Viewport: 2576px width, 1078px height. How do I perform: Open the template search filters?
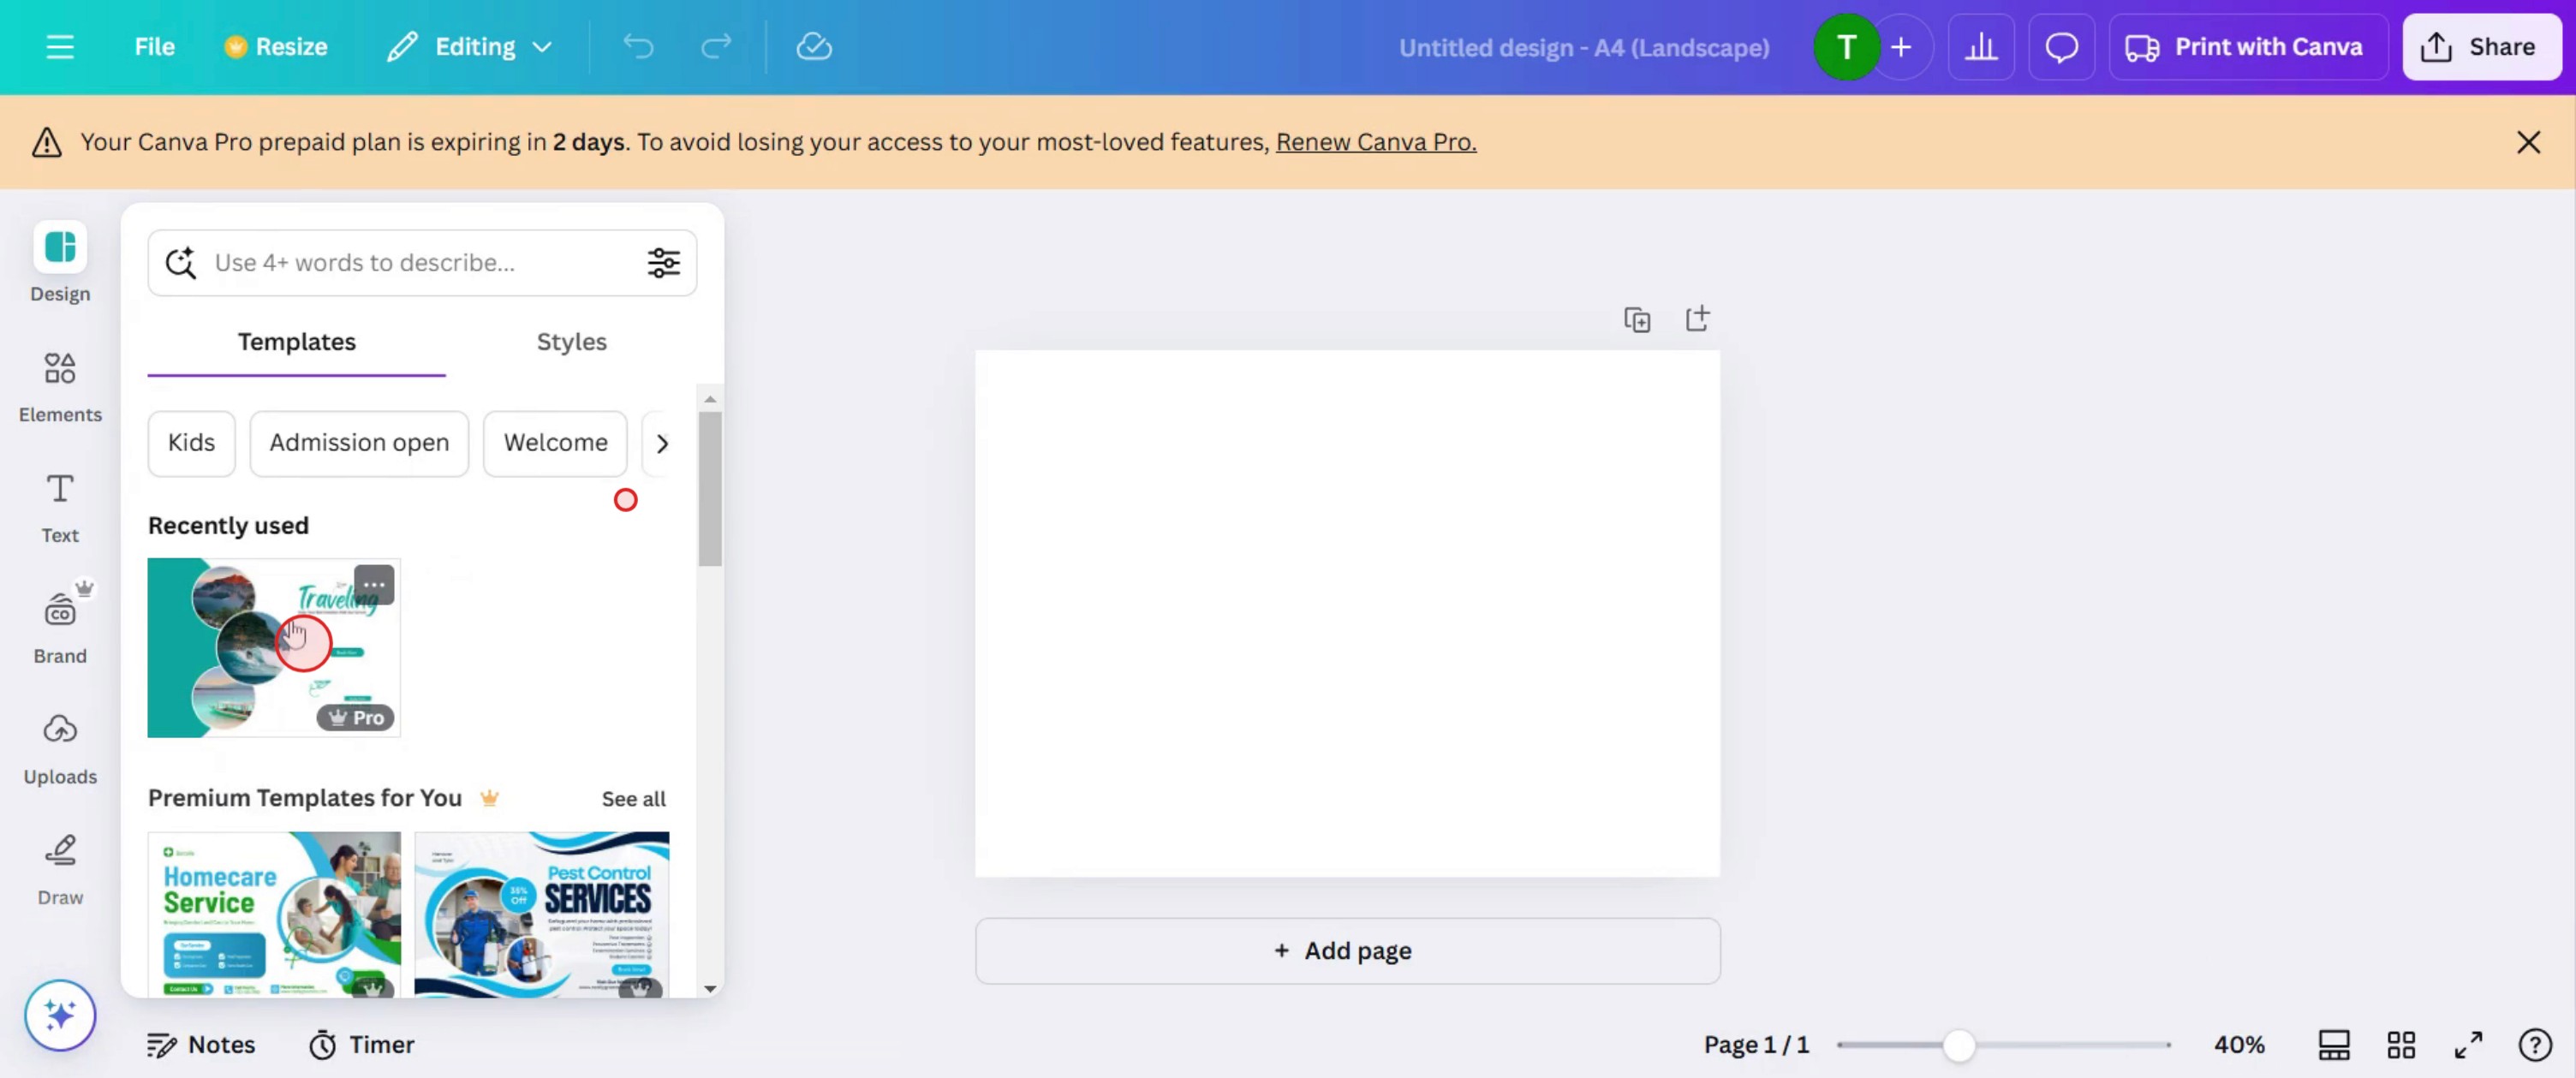click(663, 263)
